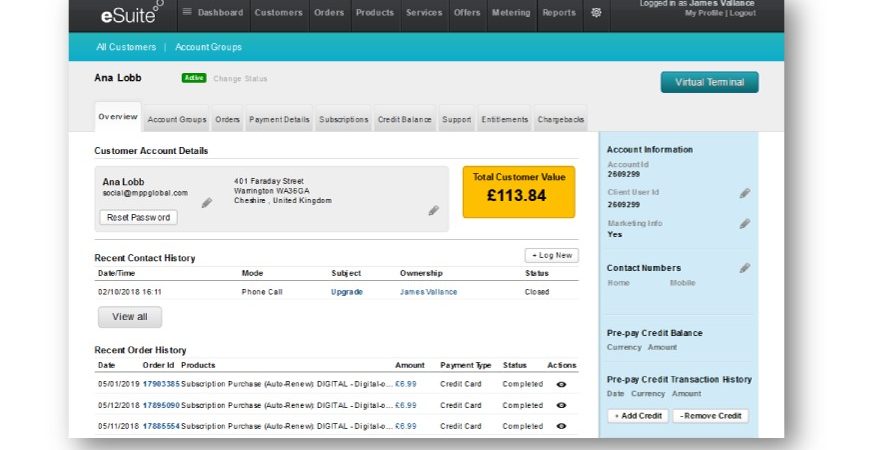Click the Change Status link

point(240,78)
